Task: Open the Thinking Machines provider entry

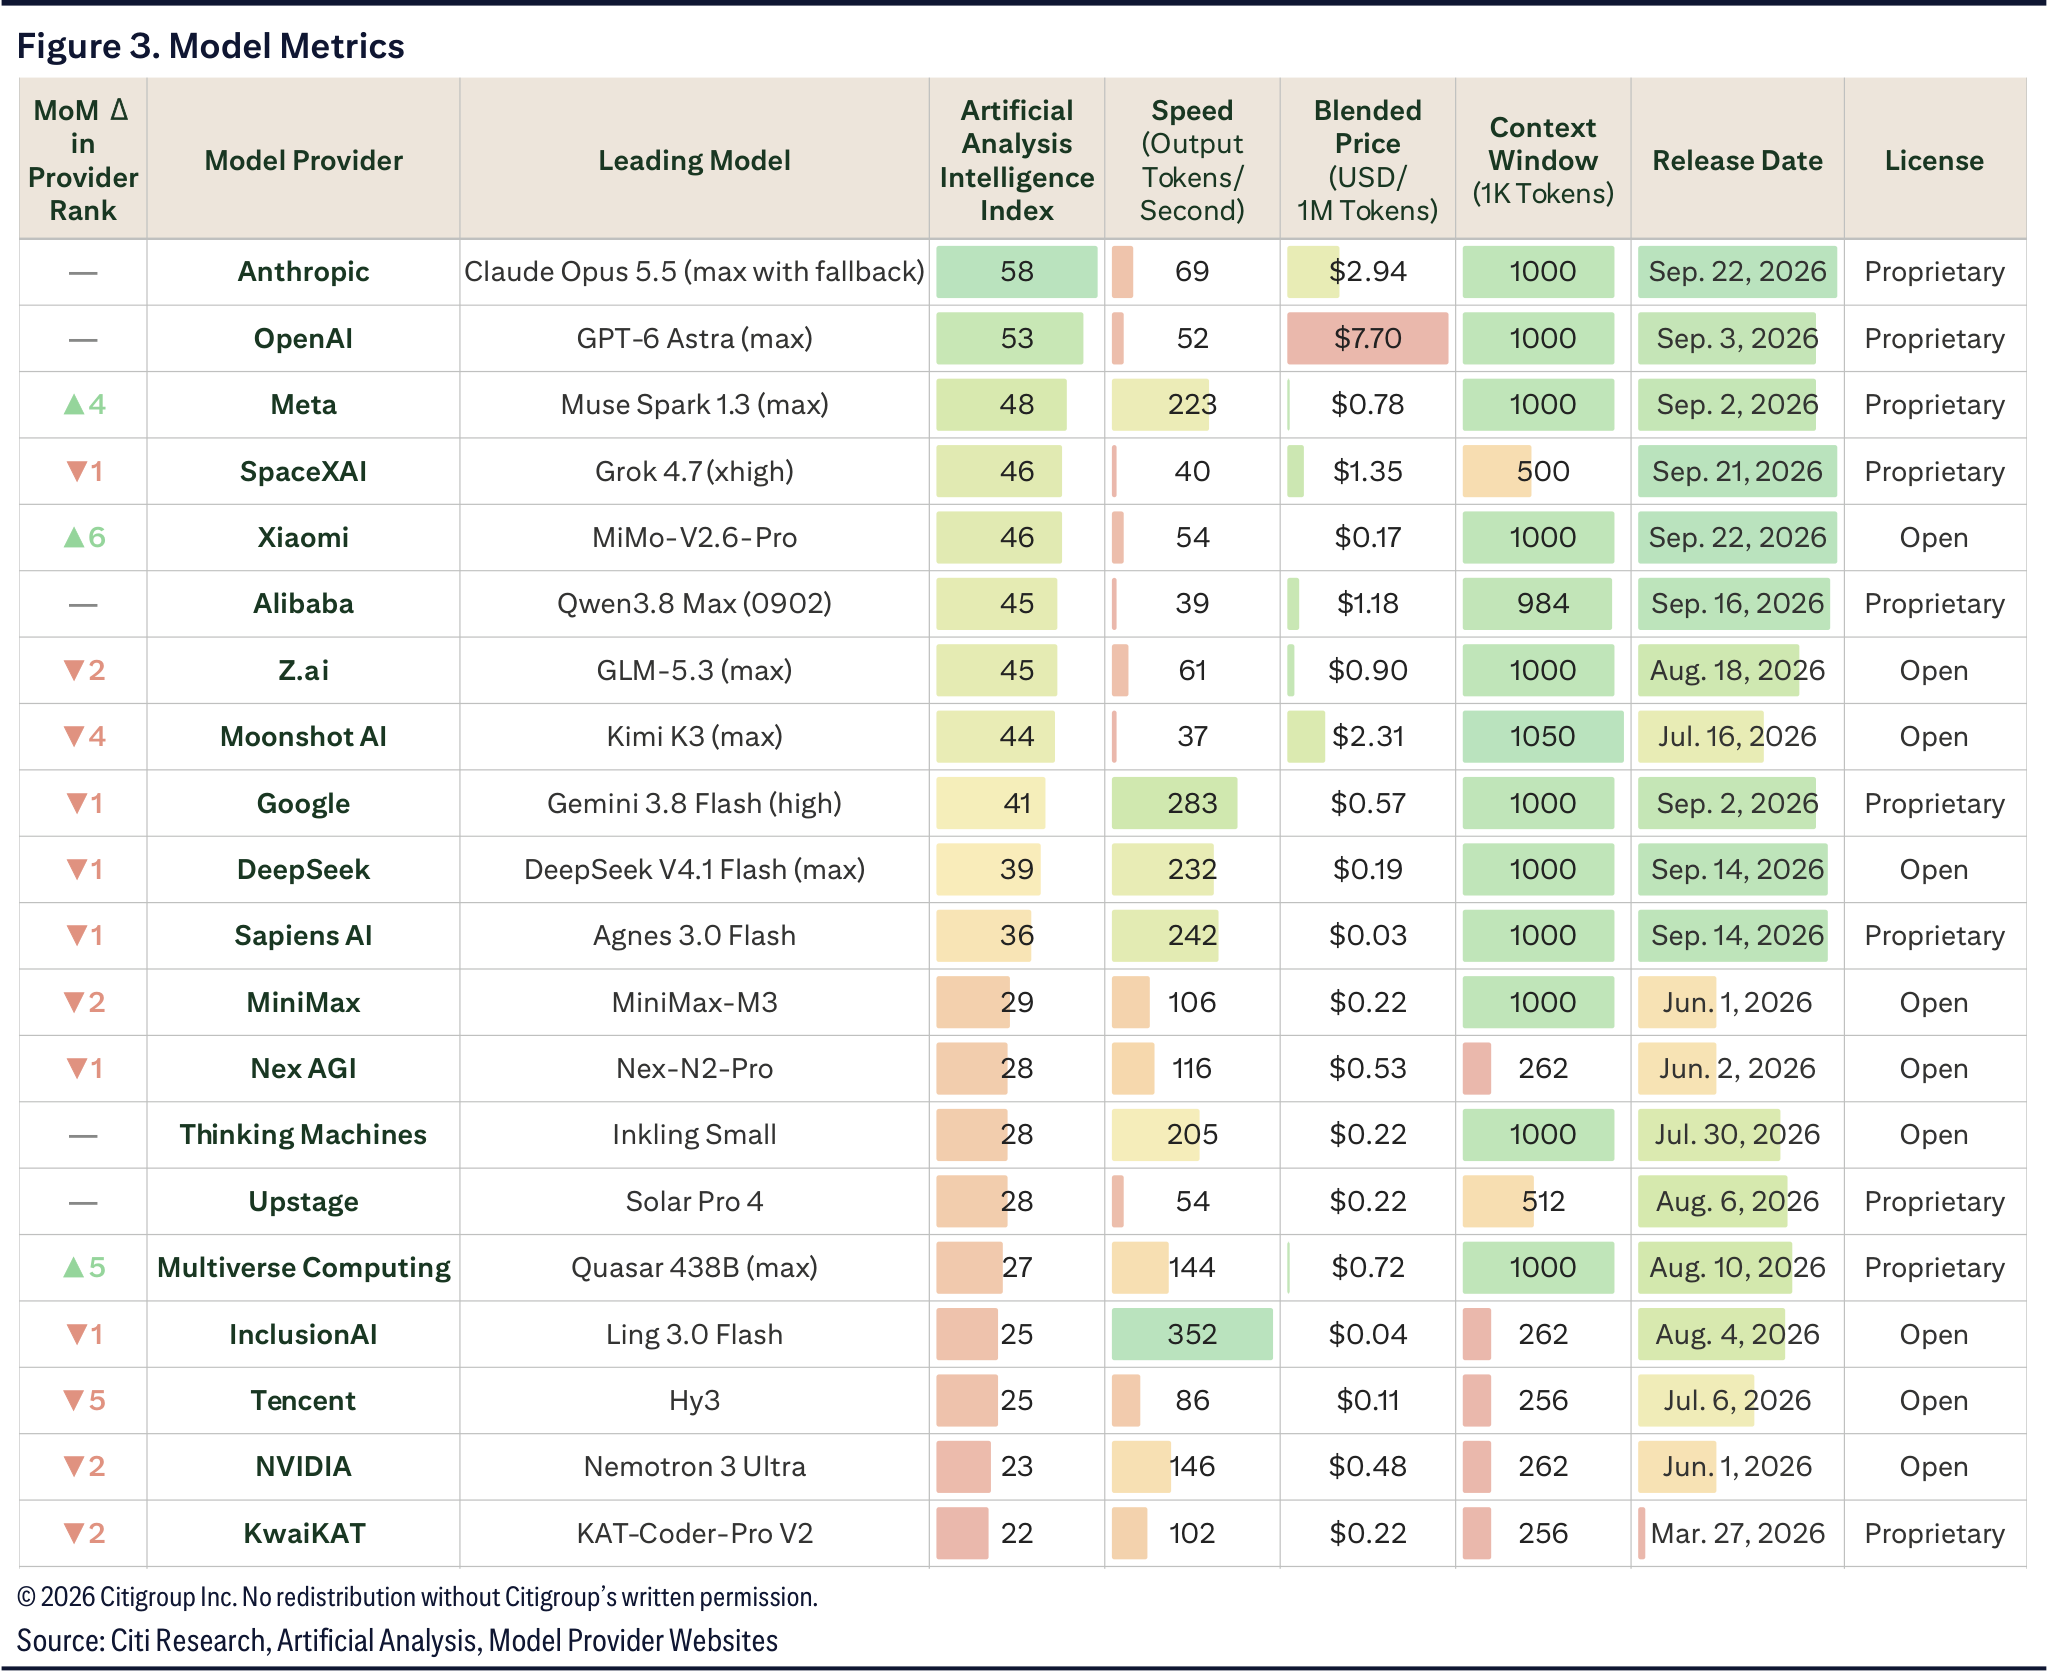Action: click(x=303, y=1135)
